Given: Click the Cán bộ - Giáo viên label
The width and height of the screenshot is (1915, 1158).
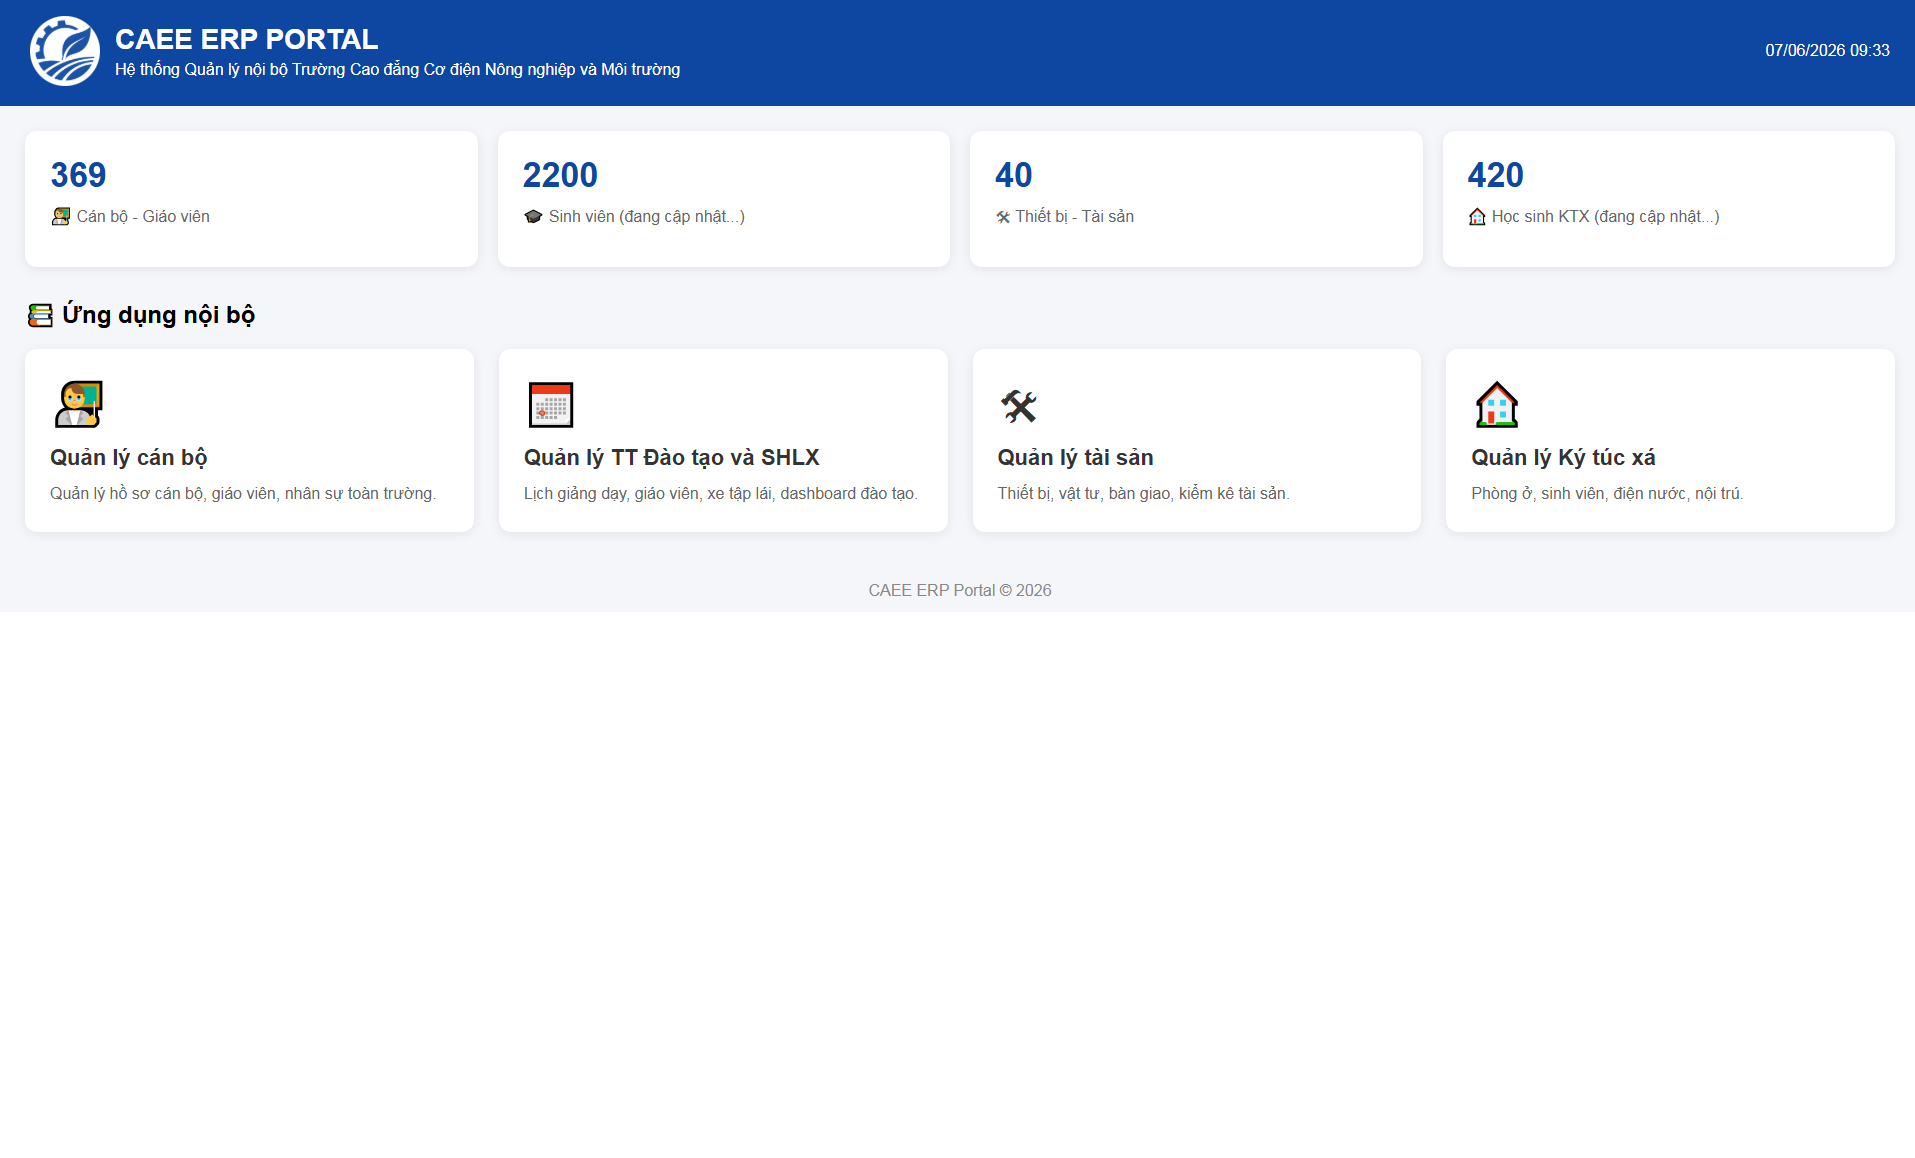Looking at the screenshot, I should tap(143, 217).
